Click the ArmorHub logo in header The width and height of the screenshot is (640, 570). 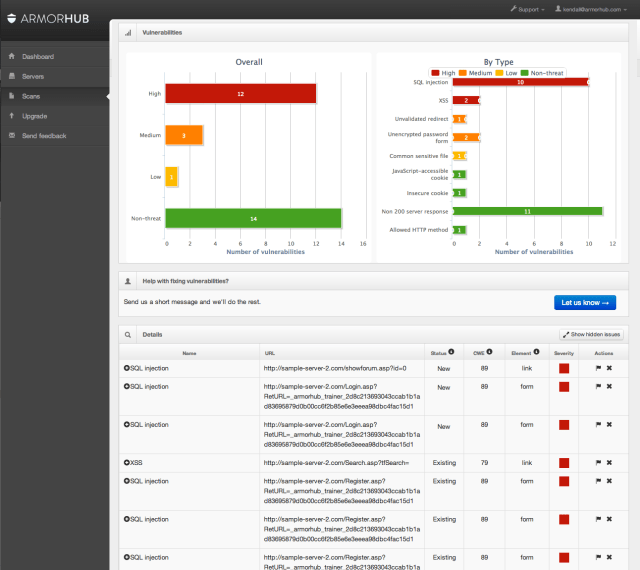pos(55,17)
